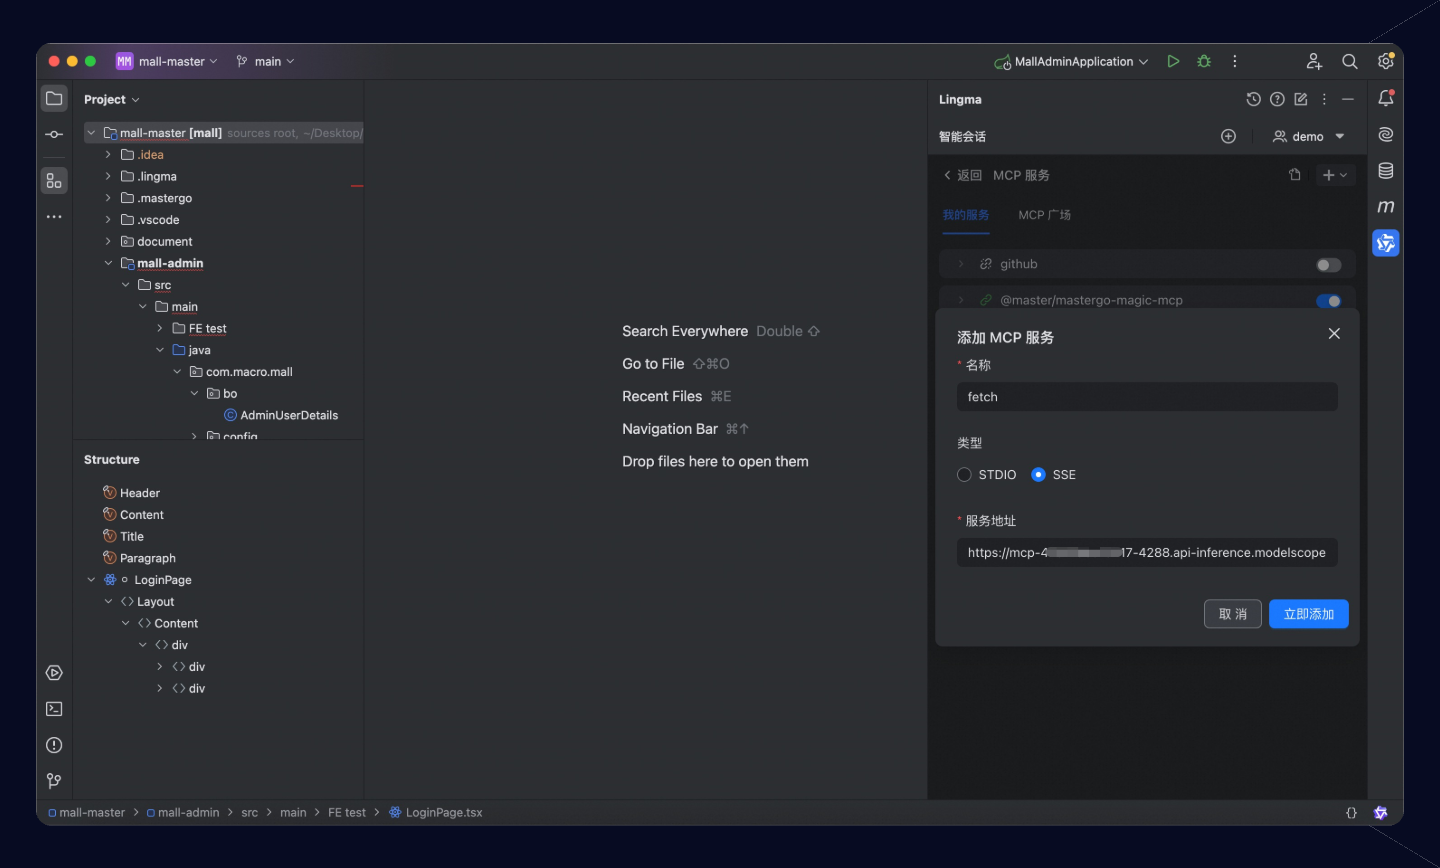Toggle the mastergo-magic-mcp service switch
1440x868 pixels.
pyautogui.click(x=1329, y=301)
